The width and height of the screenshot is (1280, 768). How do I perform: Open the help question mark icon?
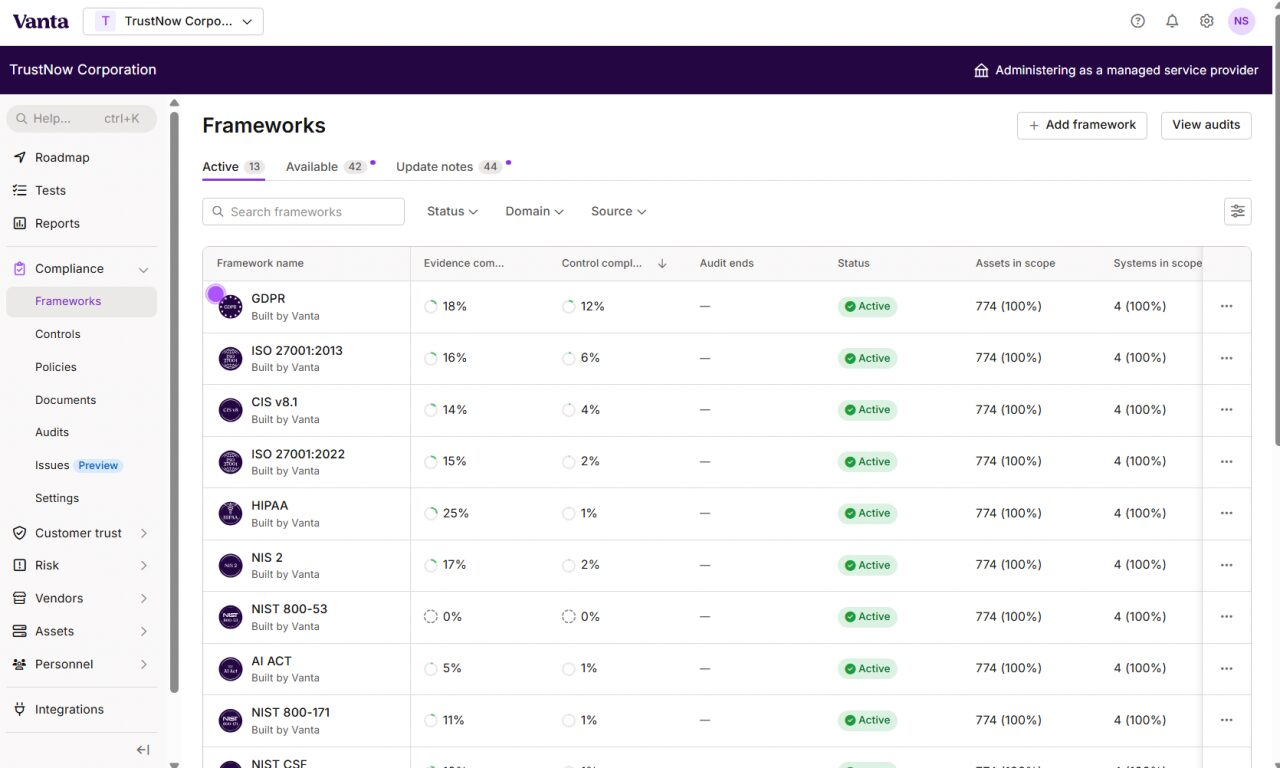1137,21
